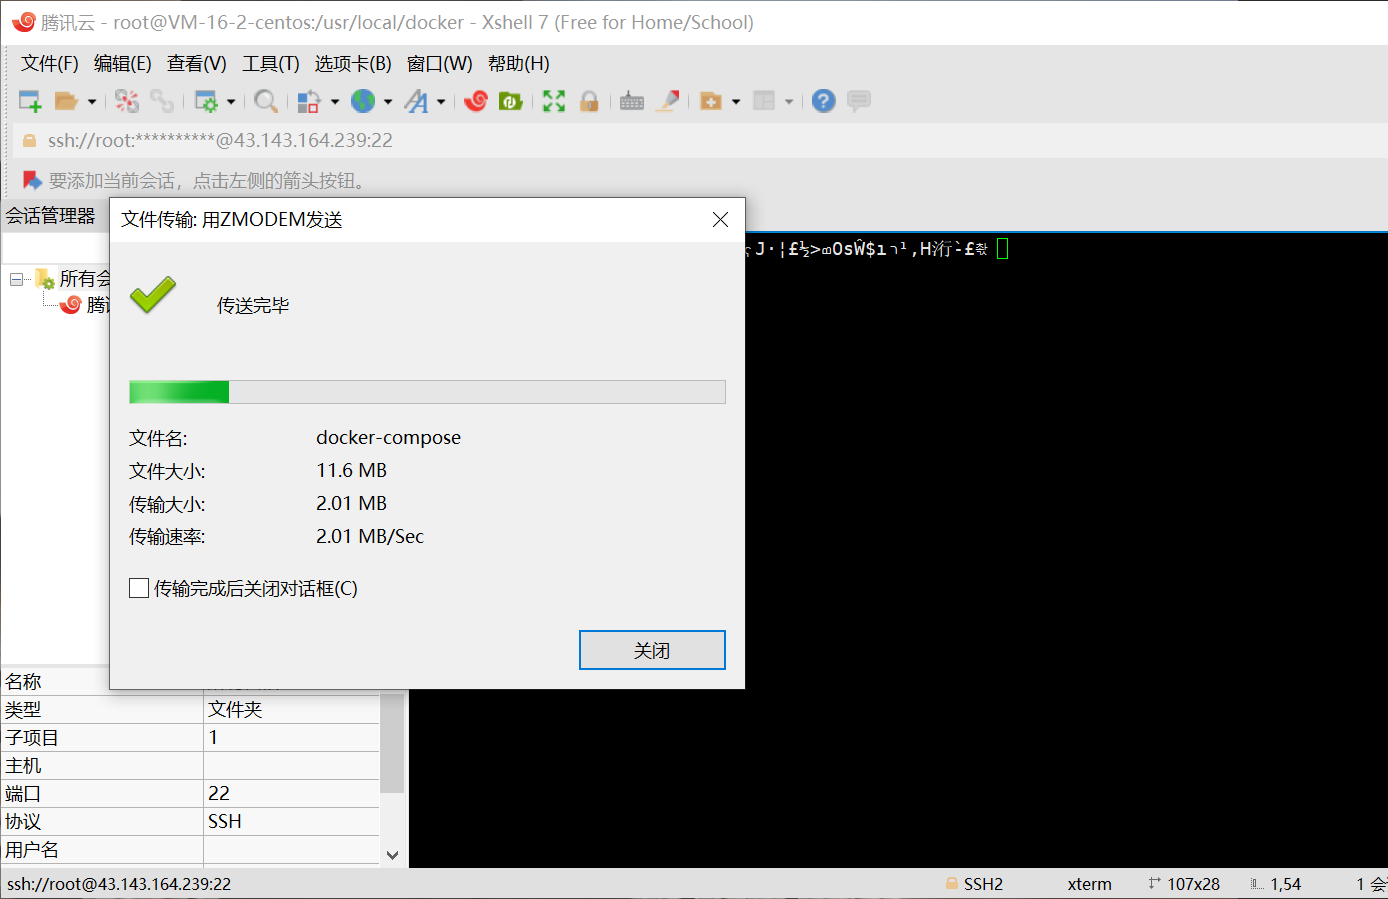Open session properties gear icon
Viewport: 1388px width, 899px height.
pos(206,101)
